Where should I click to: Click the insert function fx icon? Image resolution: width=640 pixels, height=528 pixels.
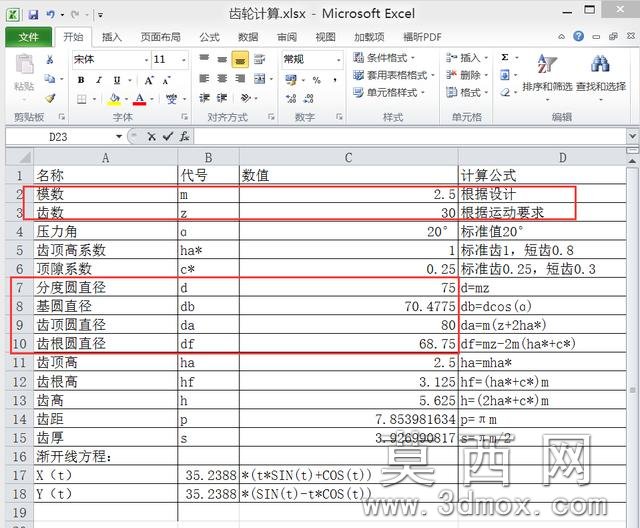[x=184, y=136]
